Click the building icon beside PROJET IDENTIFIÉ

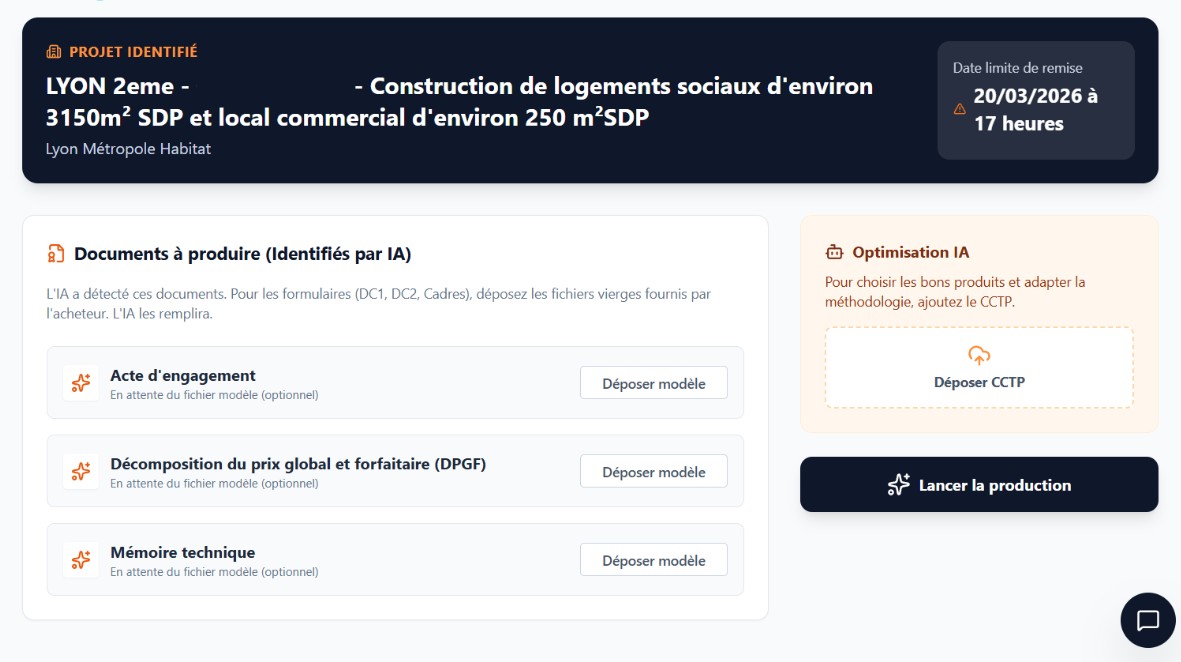point(53,52)
